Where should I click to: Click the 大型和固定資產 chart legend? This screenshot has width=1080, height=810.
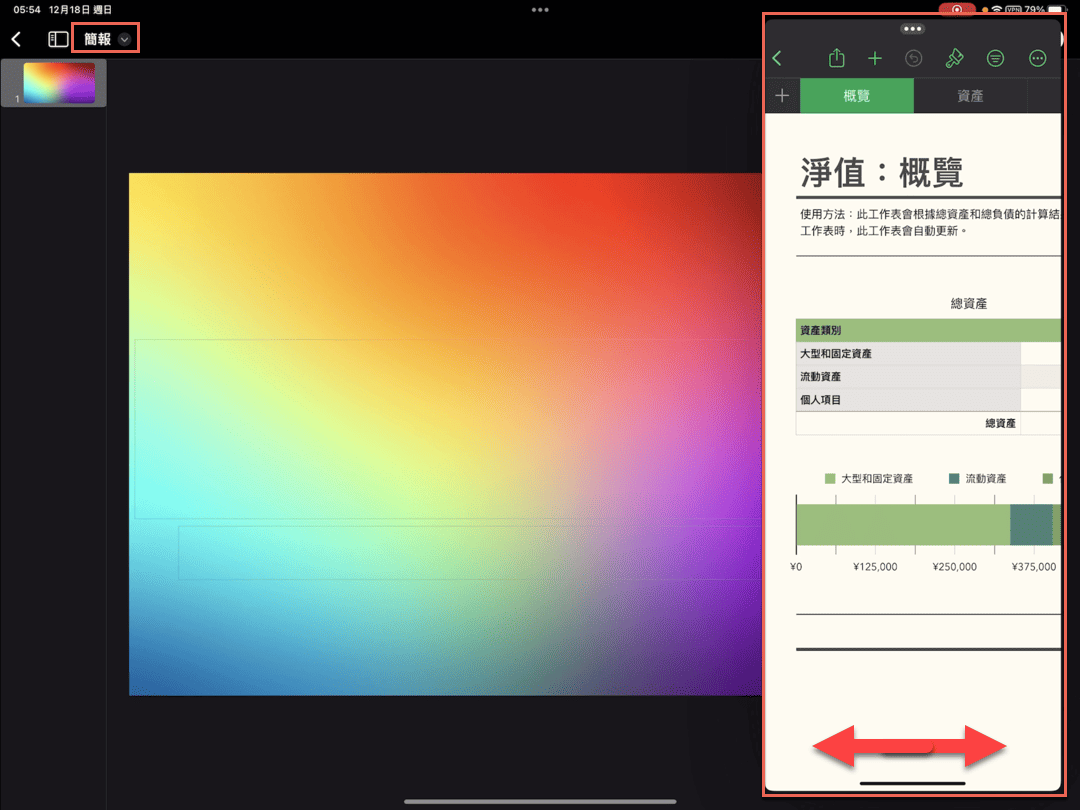(x=869, y=479)
